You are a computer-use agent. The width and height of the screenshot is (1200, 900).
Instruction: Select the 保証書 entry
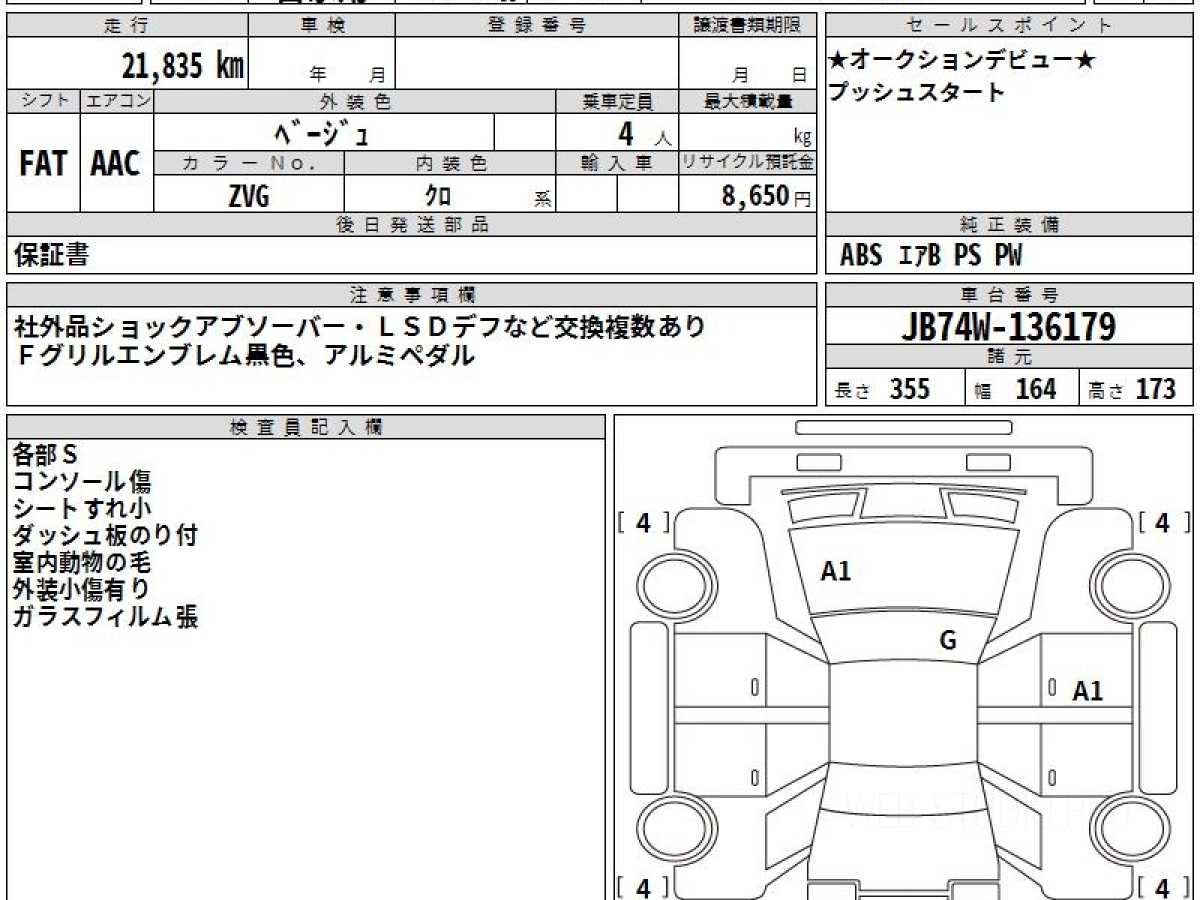coord(51,255)
